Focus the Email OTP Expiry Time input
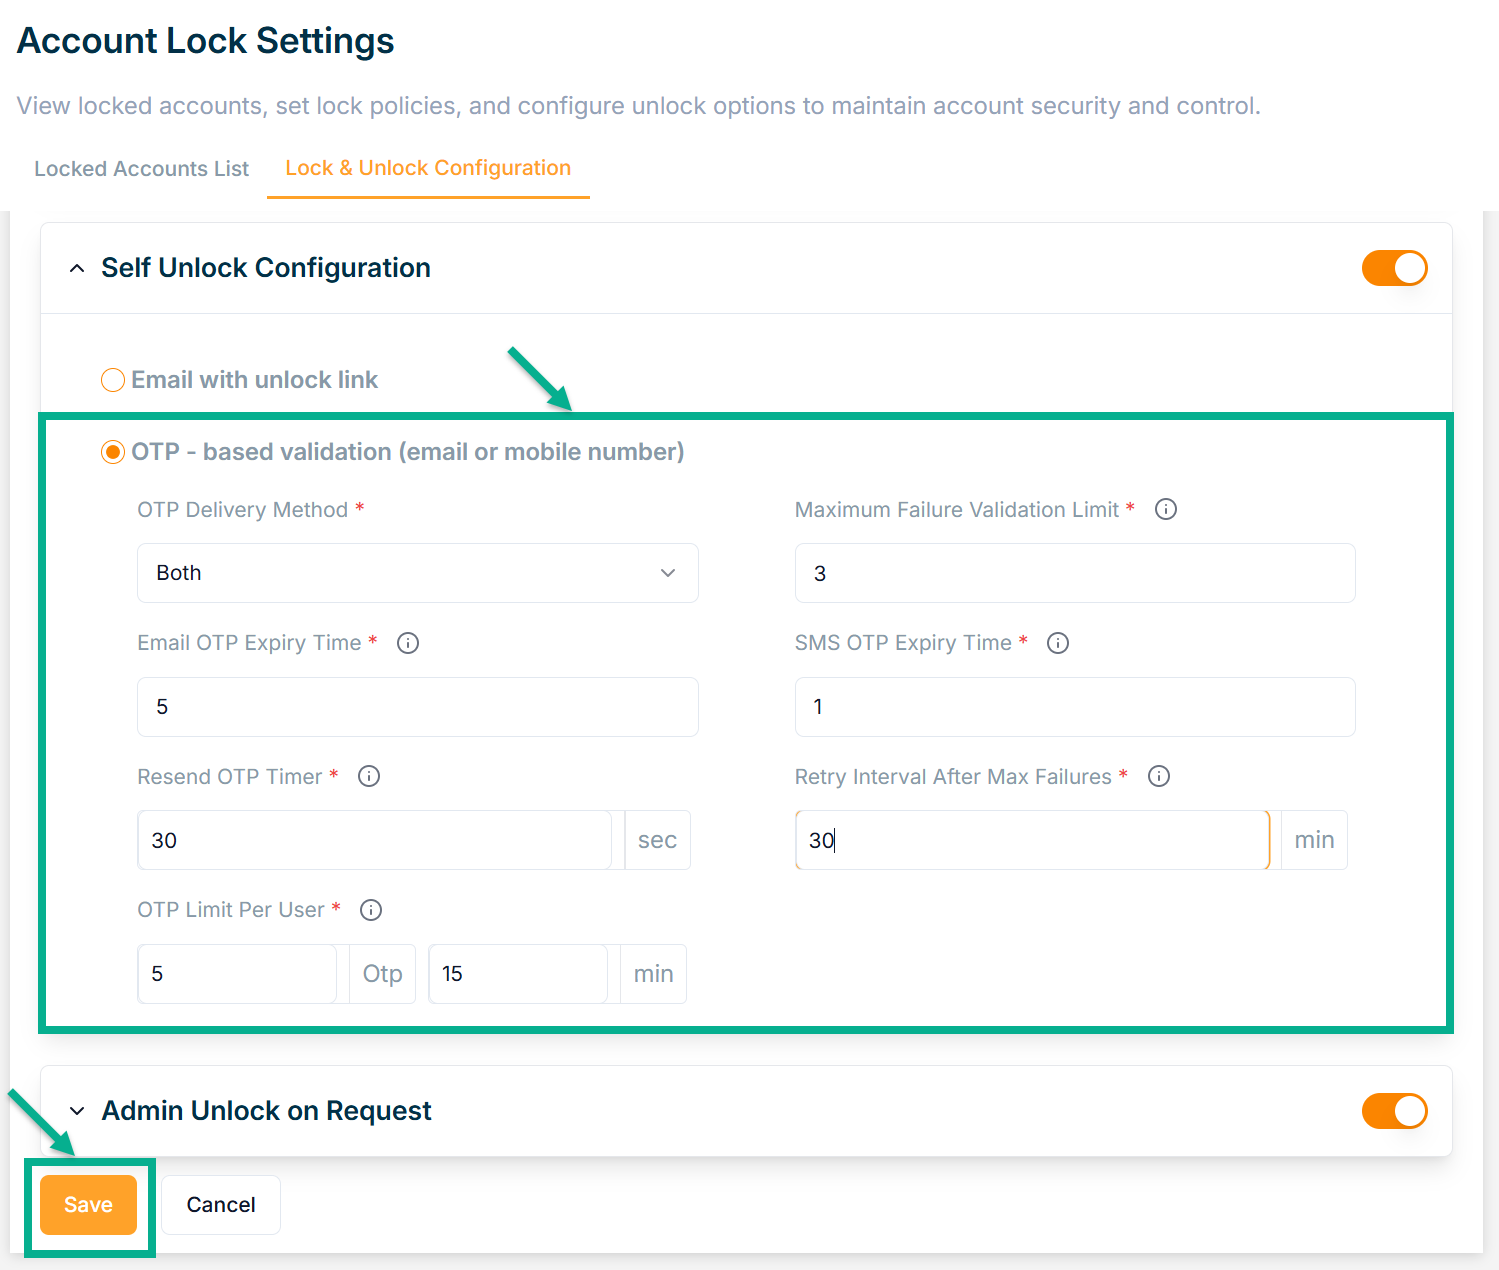 pyautogui.click(x=417, y=707)
